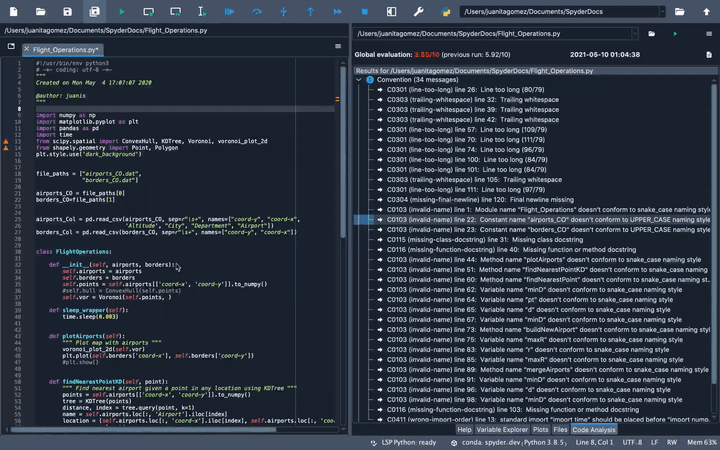The width and height of the screenshot is (720, 450).
Task: Click Line 8, Col 1 cursor status
Action: pyautogui.click(x=594, y=443)
